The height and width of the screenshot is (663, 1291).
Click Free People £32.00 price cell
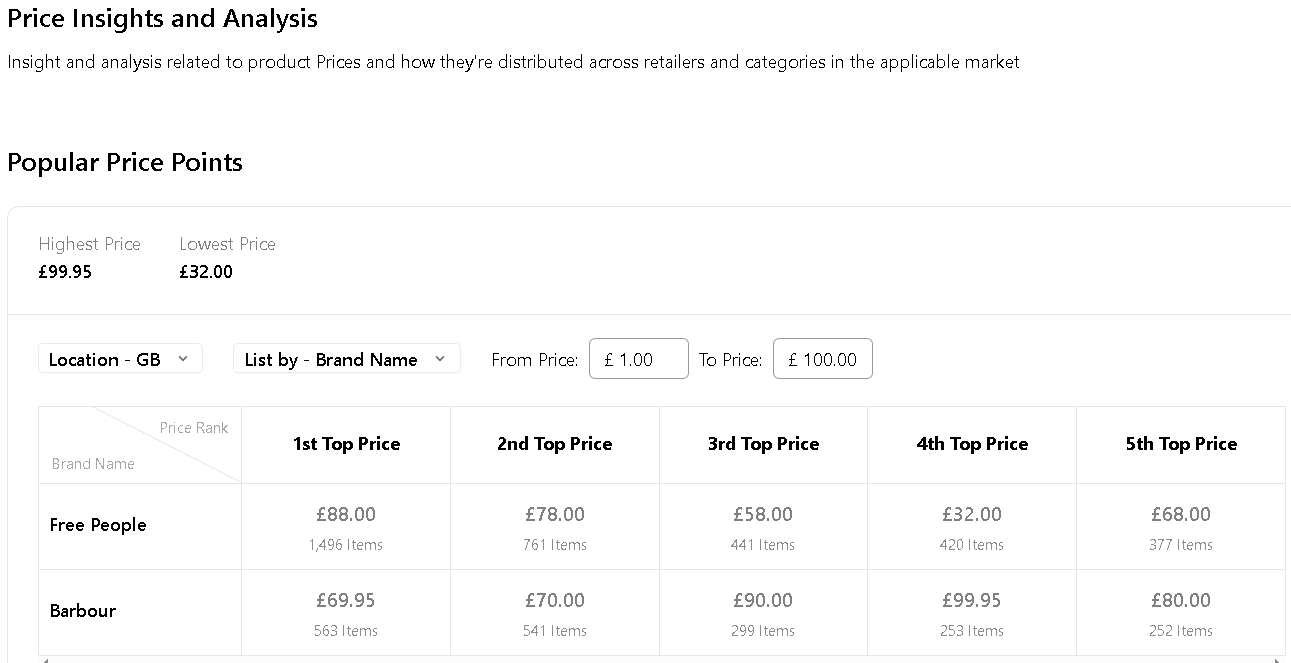coord(972,527)
